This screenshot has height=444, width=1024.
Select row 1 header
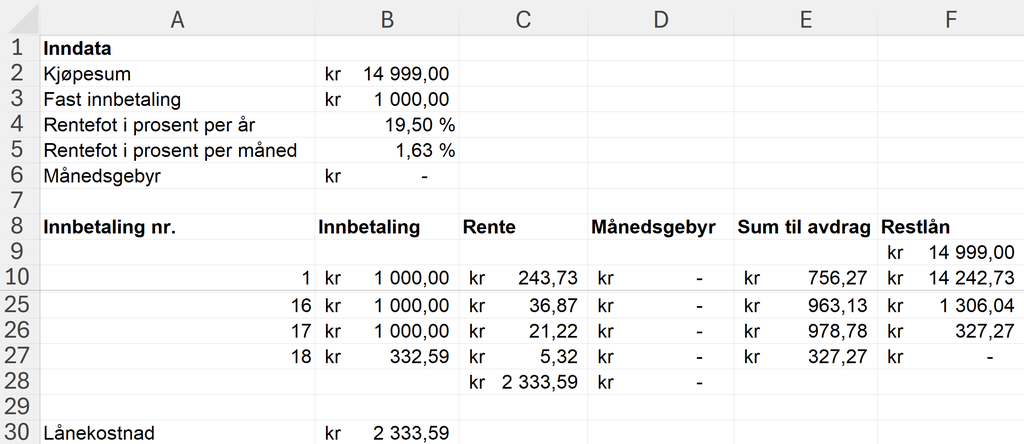coord(20,48)
